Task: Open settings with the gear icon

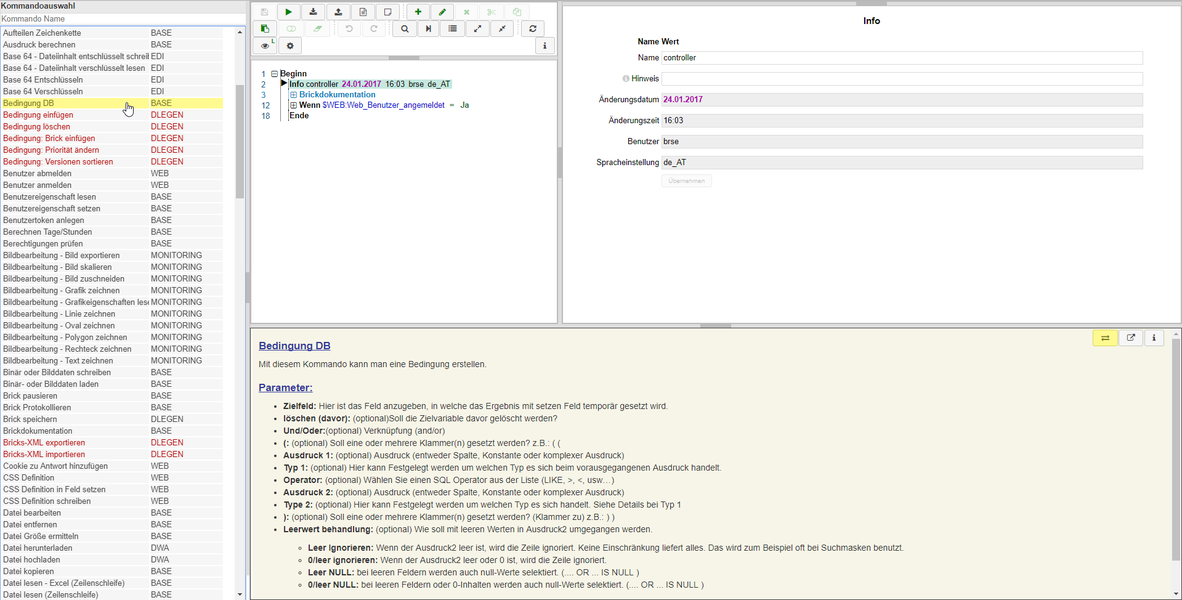Action: 290,46
